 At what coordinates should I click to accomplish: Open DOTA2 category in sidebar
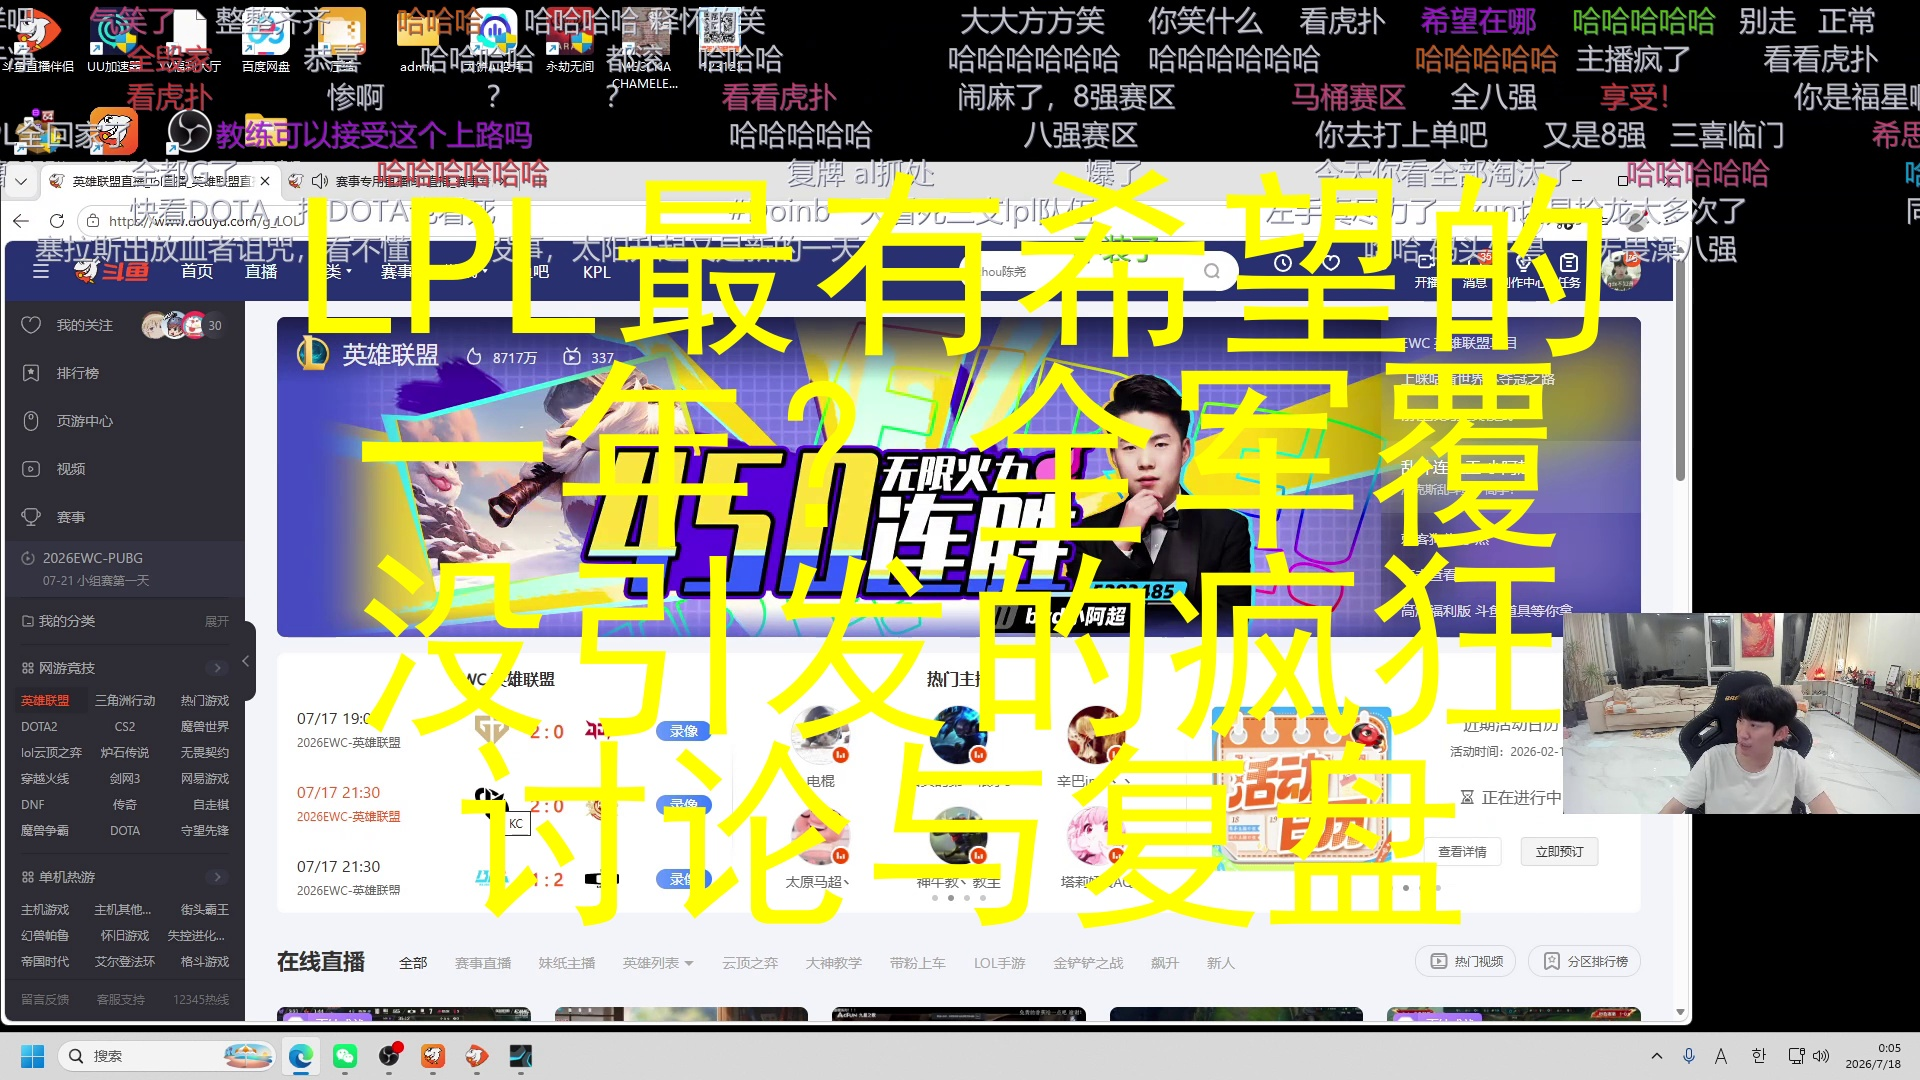(x=39, y=727)
